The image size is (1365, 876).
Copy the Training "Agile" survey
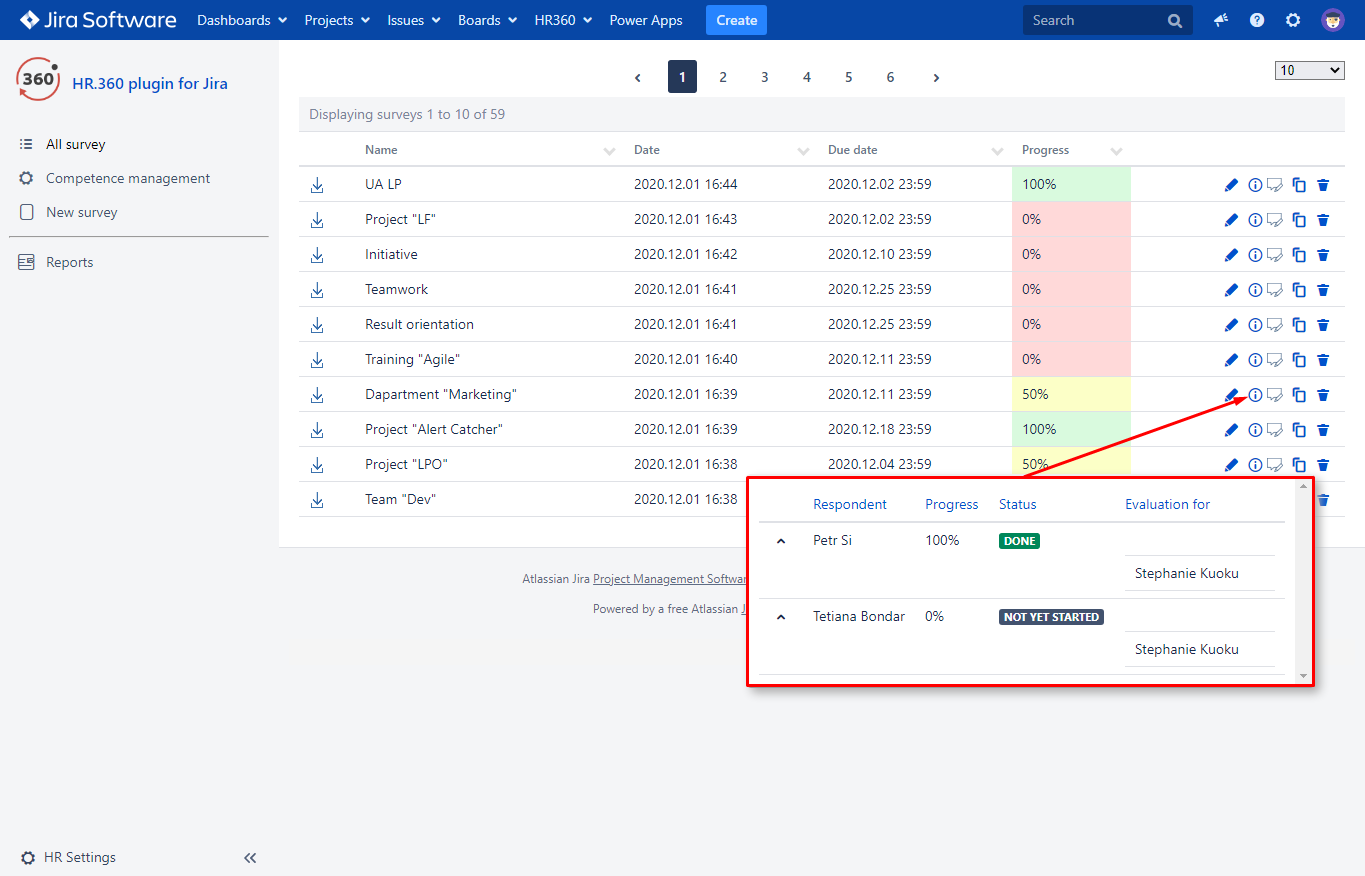[1299, 360]
